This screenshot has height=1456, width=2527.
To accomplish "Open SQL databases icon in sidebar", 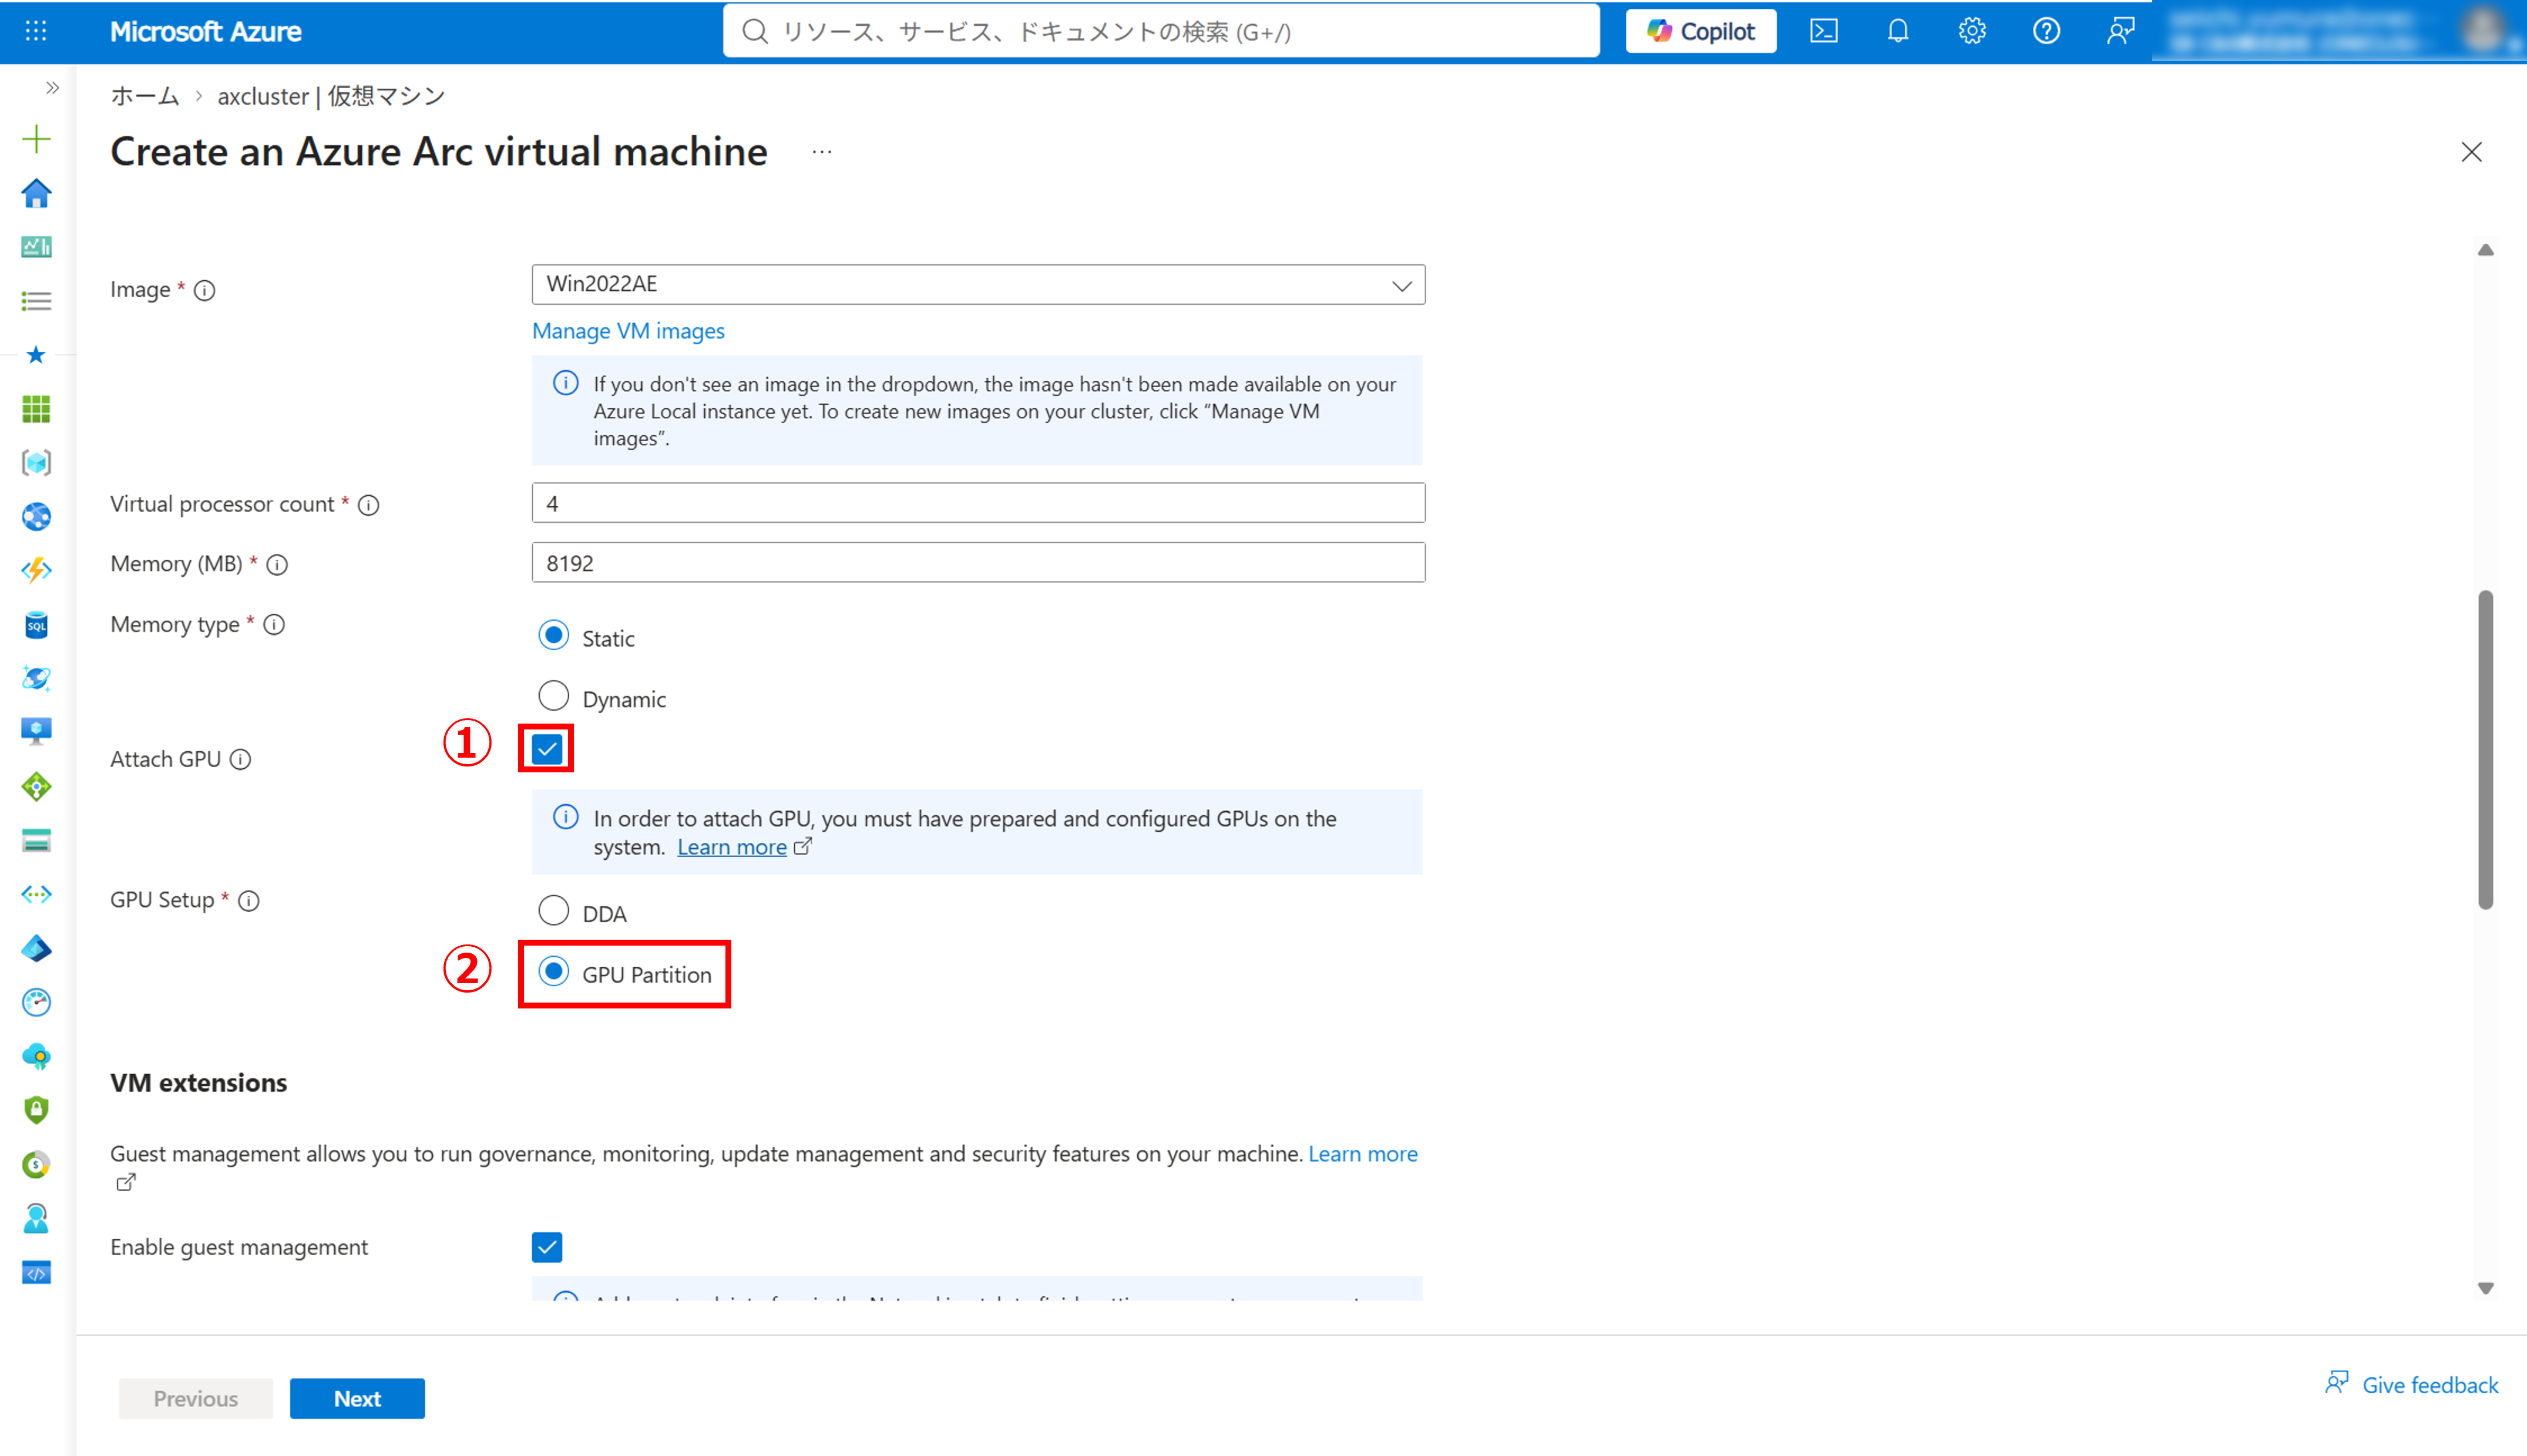I will pyautogui.click(x=36, y=625).
